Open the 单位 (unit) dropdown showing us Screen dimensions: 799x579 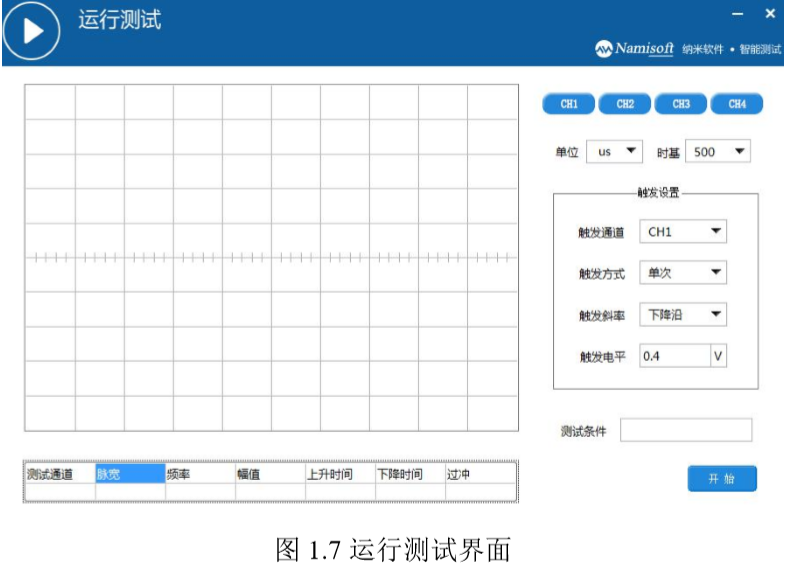[614, 152]
